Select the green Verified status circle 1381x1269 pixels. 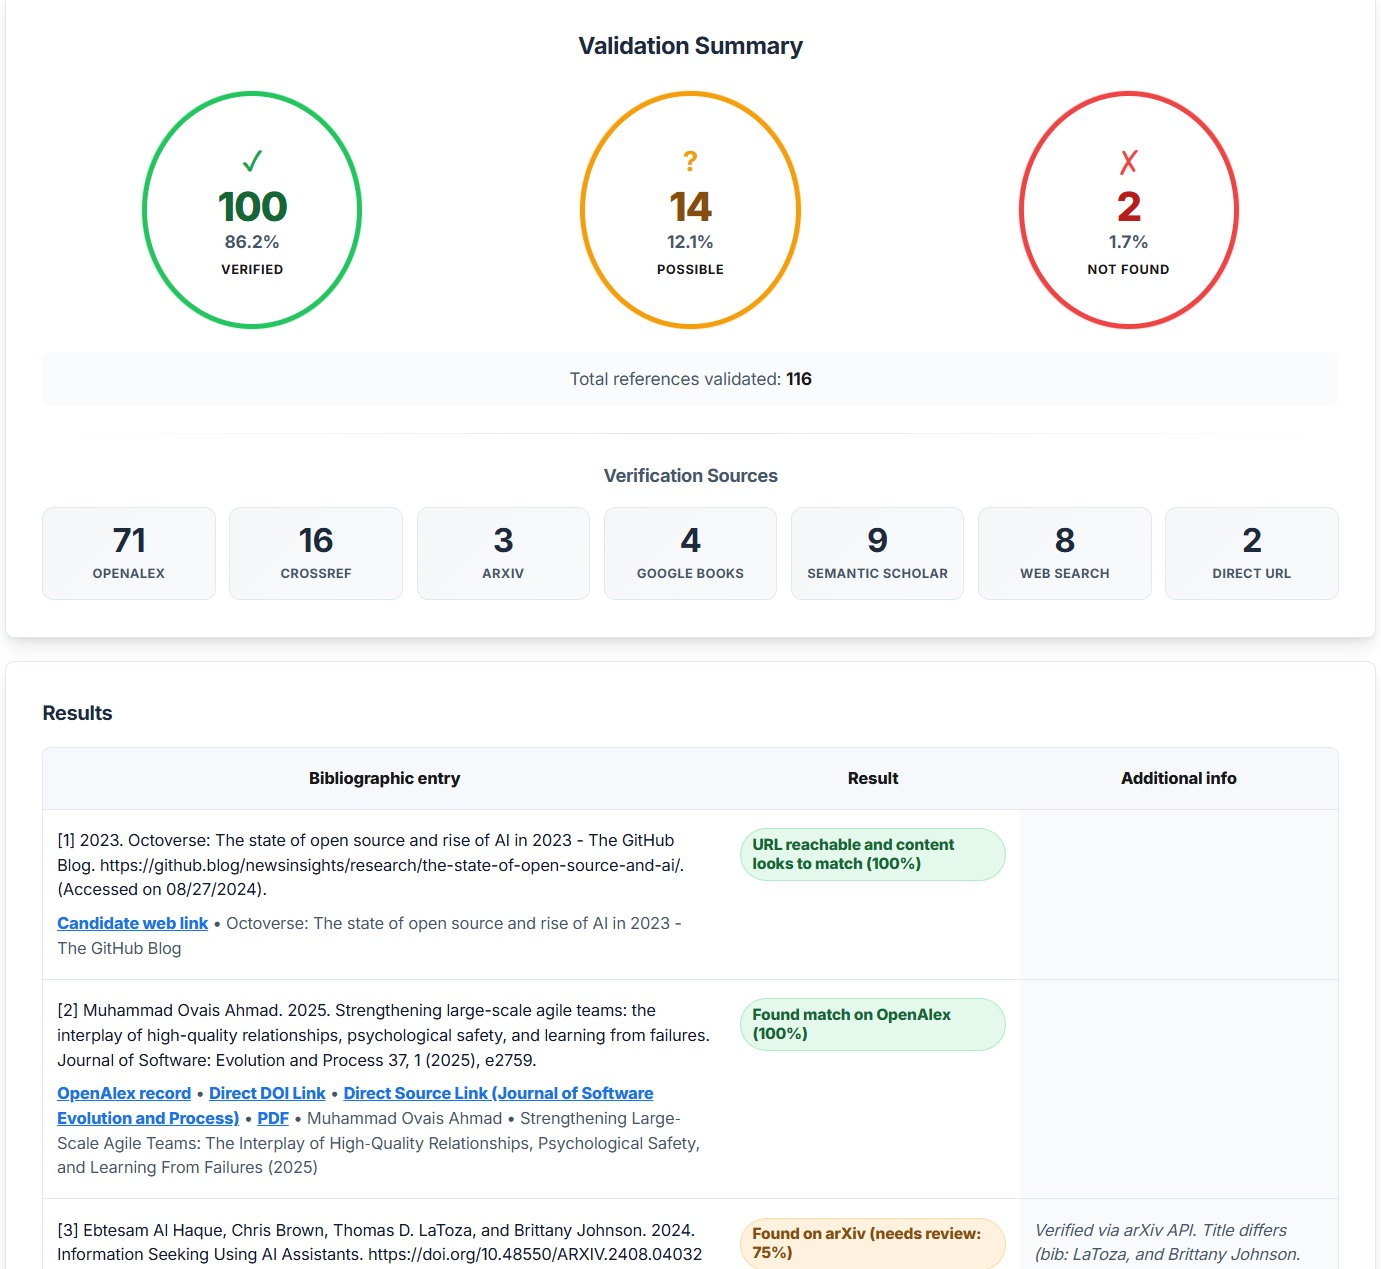[x=251, y=208]
